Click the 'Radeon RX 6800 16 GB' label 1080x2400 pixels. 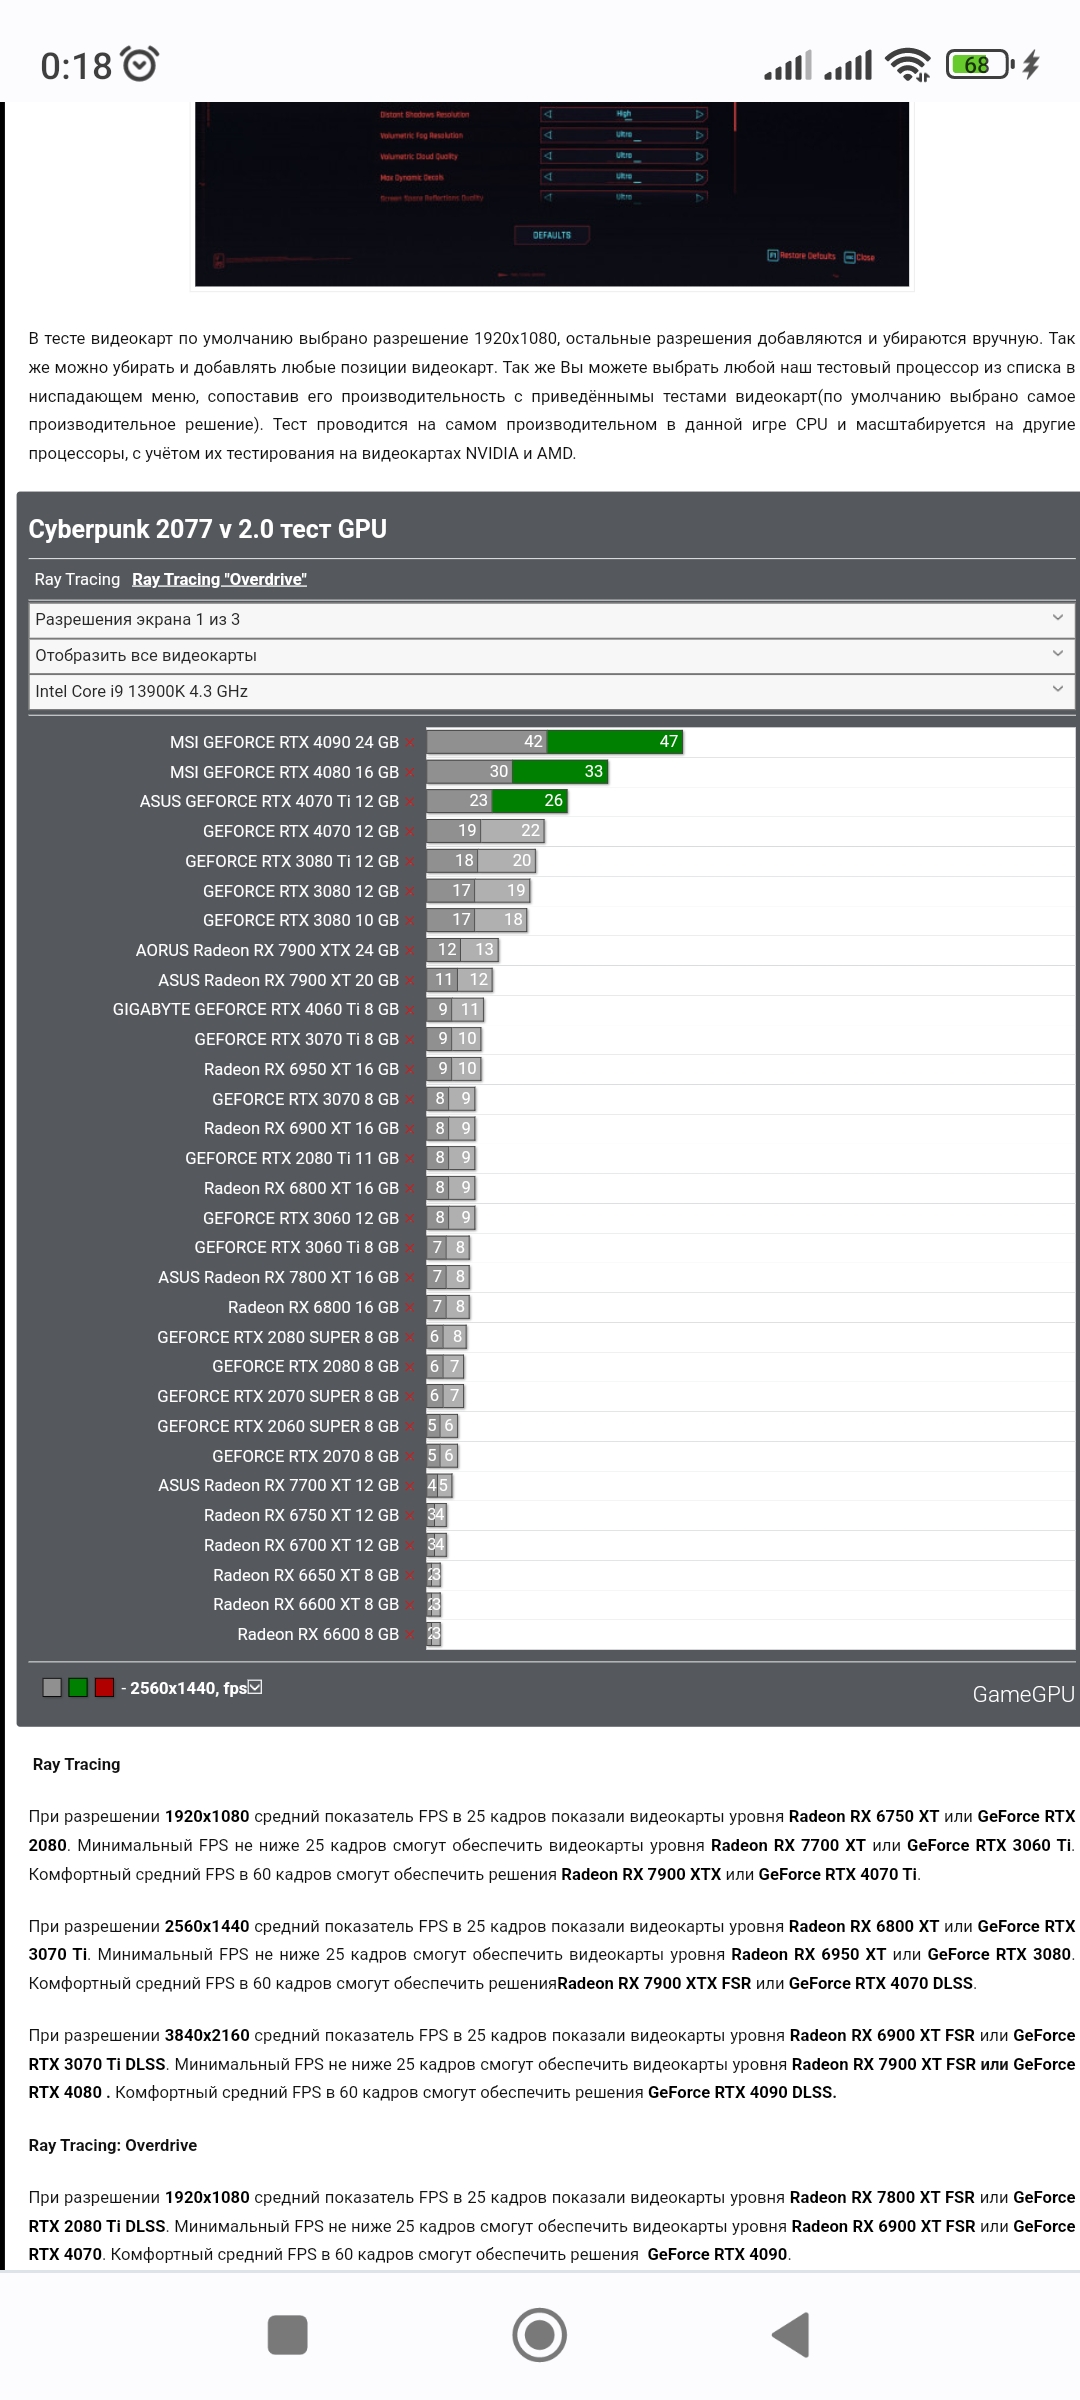[313, 1308]
